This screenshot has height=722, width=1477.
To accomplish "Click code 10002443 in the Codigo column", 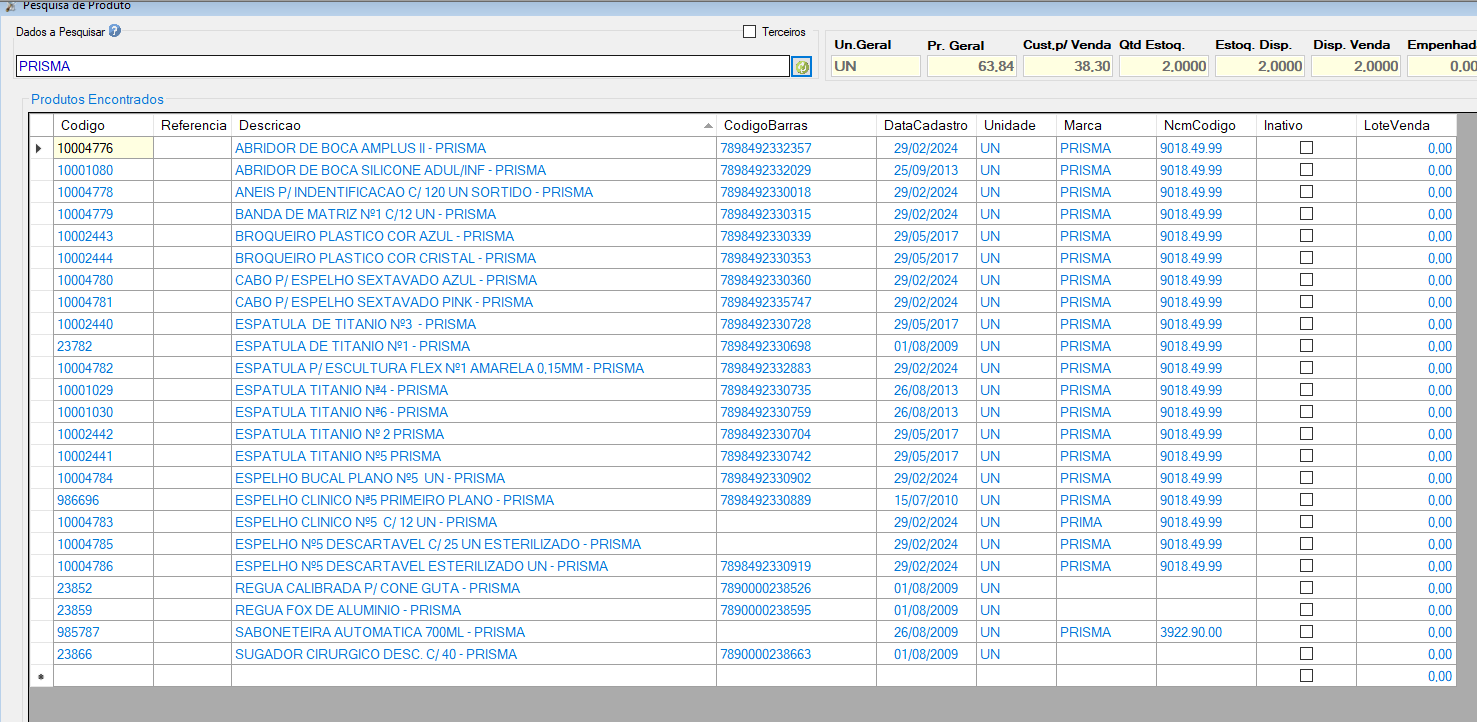I will point(85,236).
